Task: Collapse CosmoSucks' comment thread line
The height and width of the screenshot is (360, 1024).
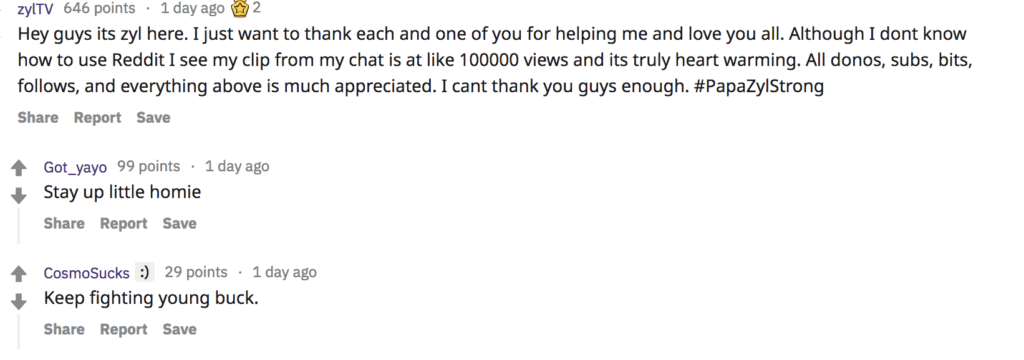Action: [x=18, y=332]
